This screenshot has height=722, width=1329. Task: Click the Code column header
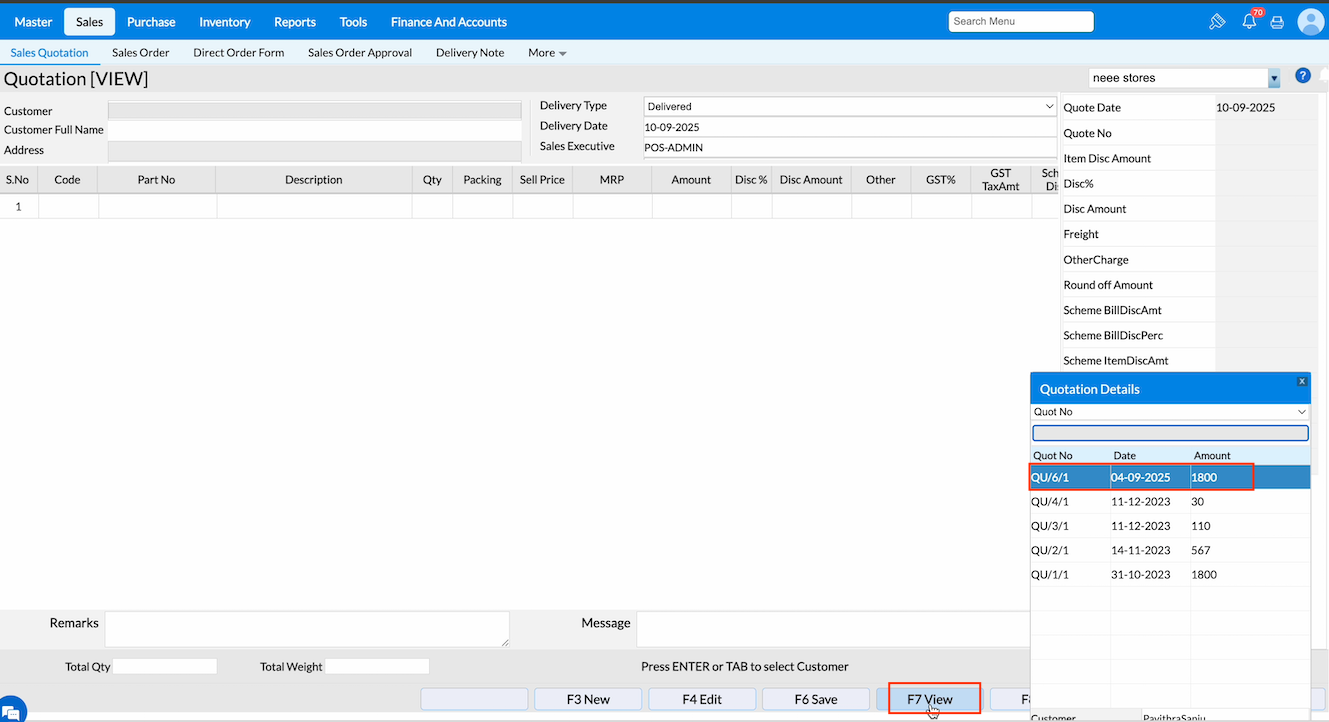pyautogui.click(x=67, y=180)
